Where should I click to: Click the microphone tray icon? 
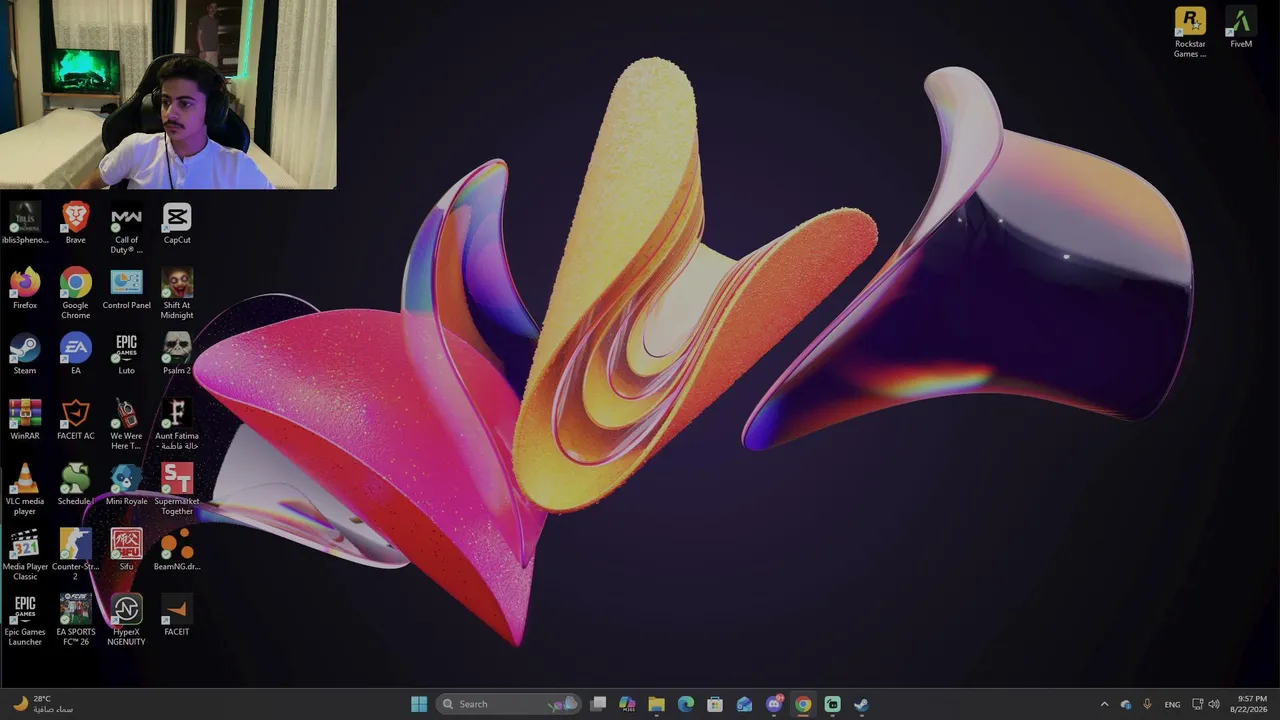coord(1147,704)
